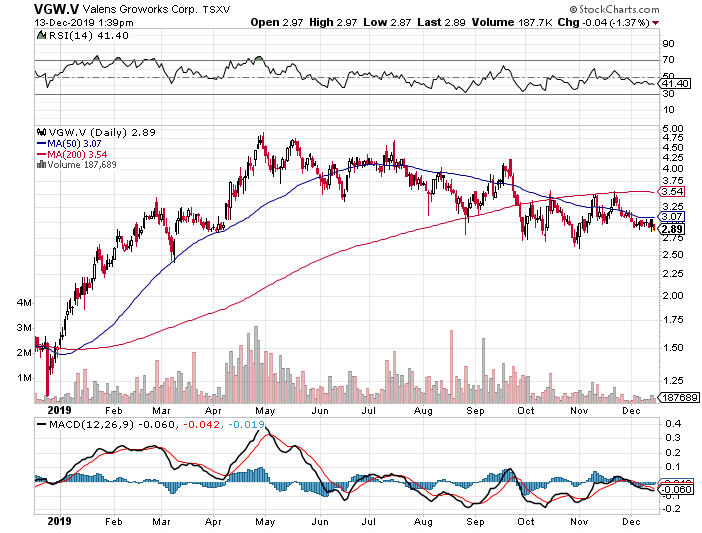Click the 1.50 price axis label
The height and width of the screenshot is (533, 702).
pyautogui.click(x=673, y=348)
